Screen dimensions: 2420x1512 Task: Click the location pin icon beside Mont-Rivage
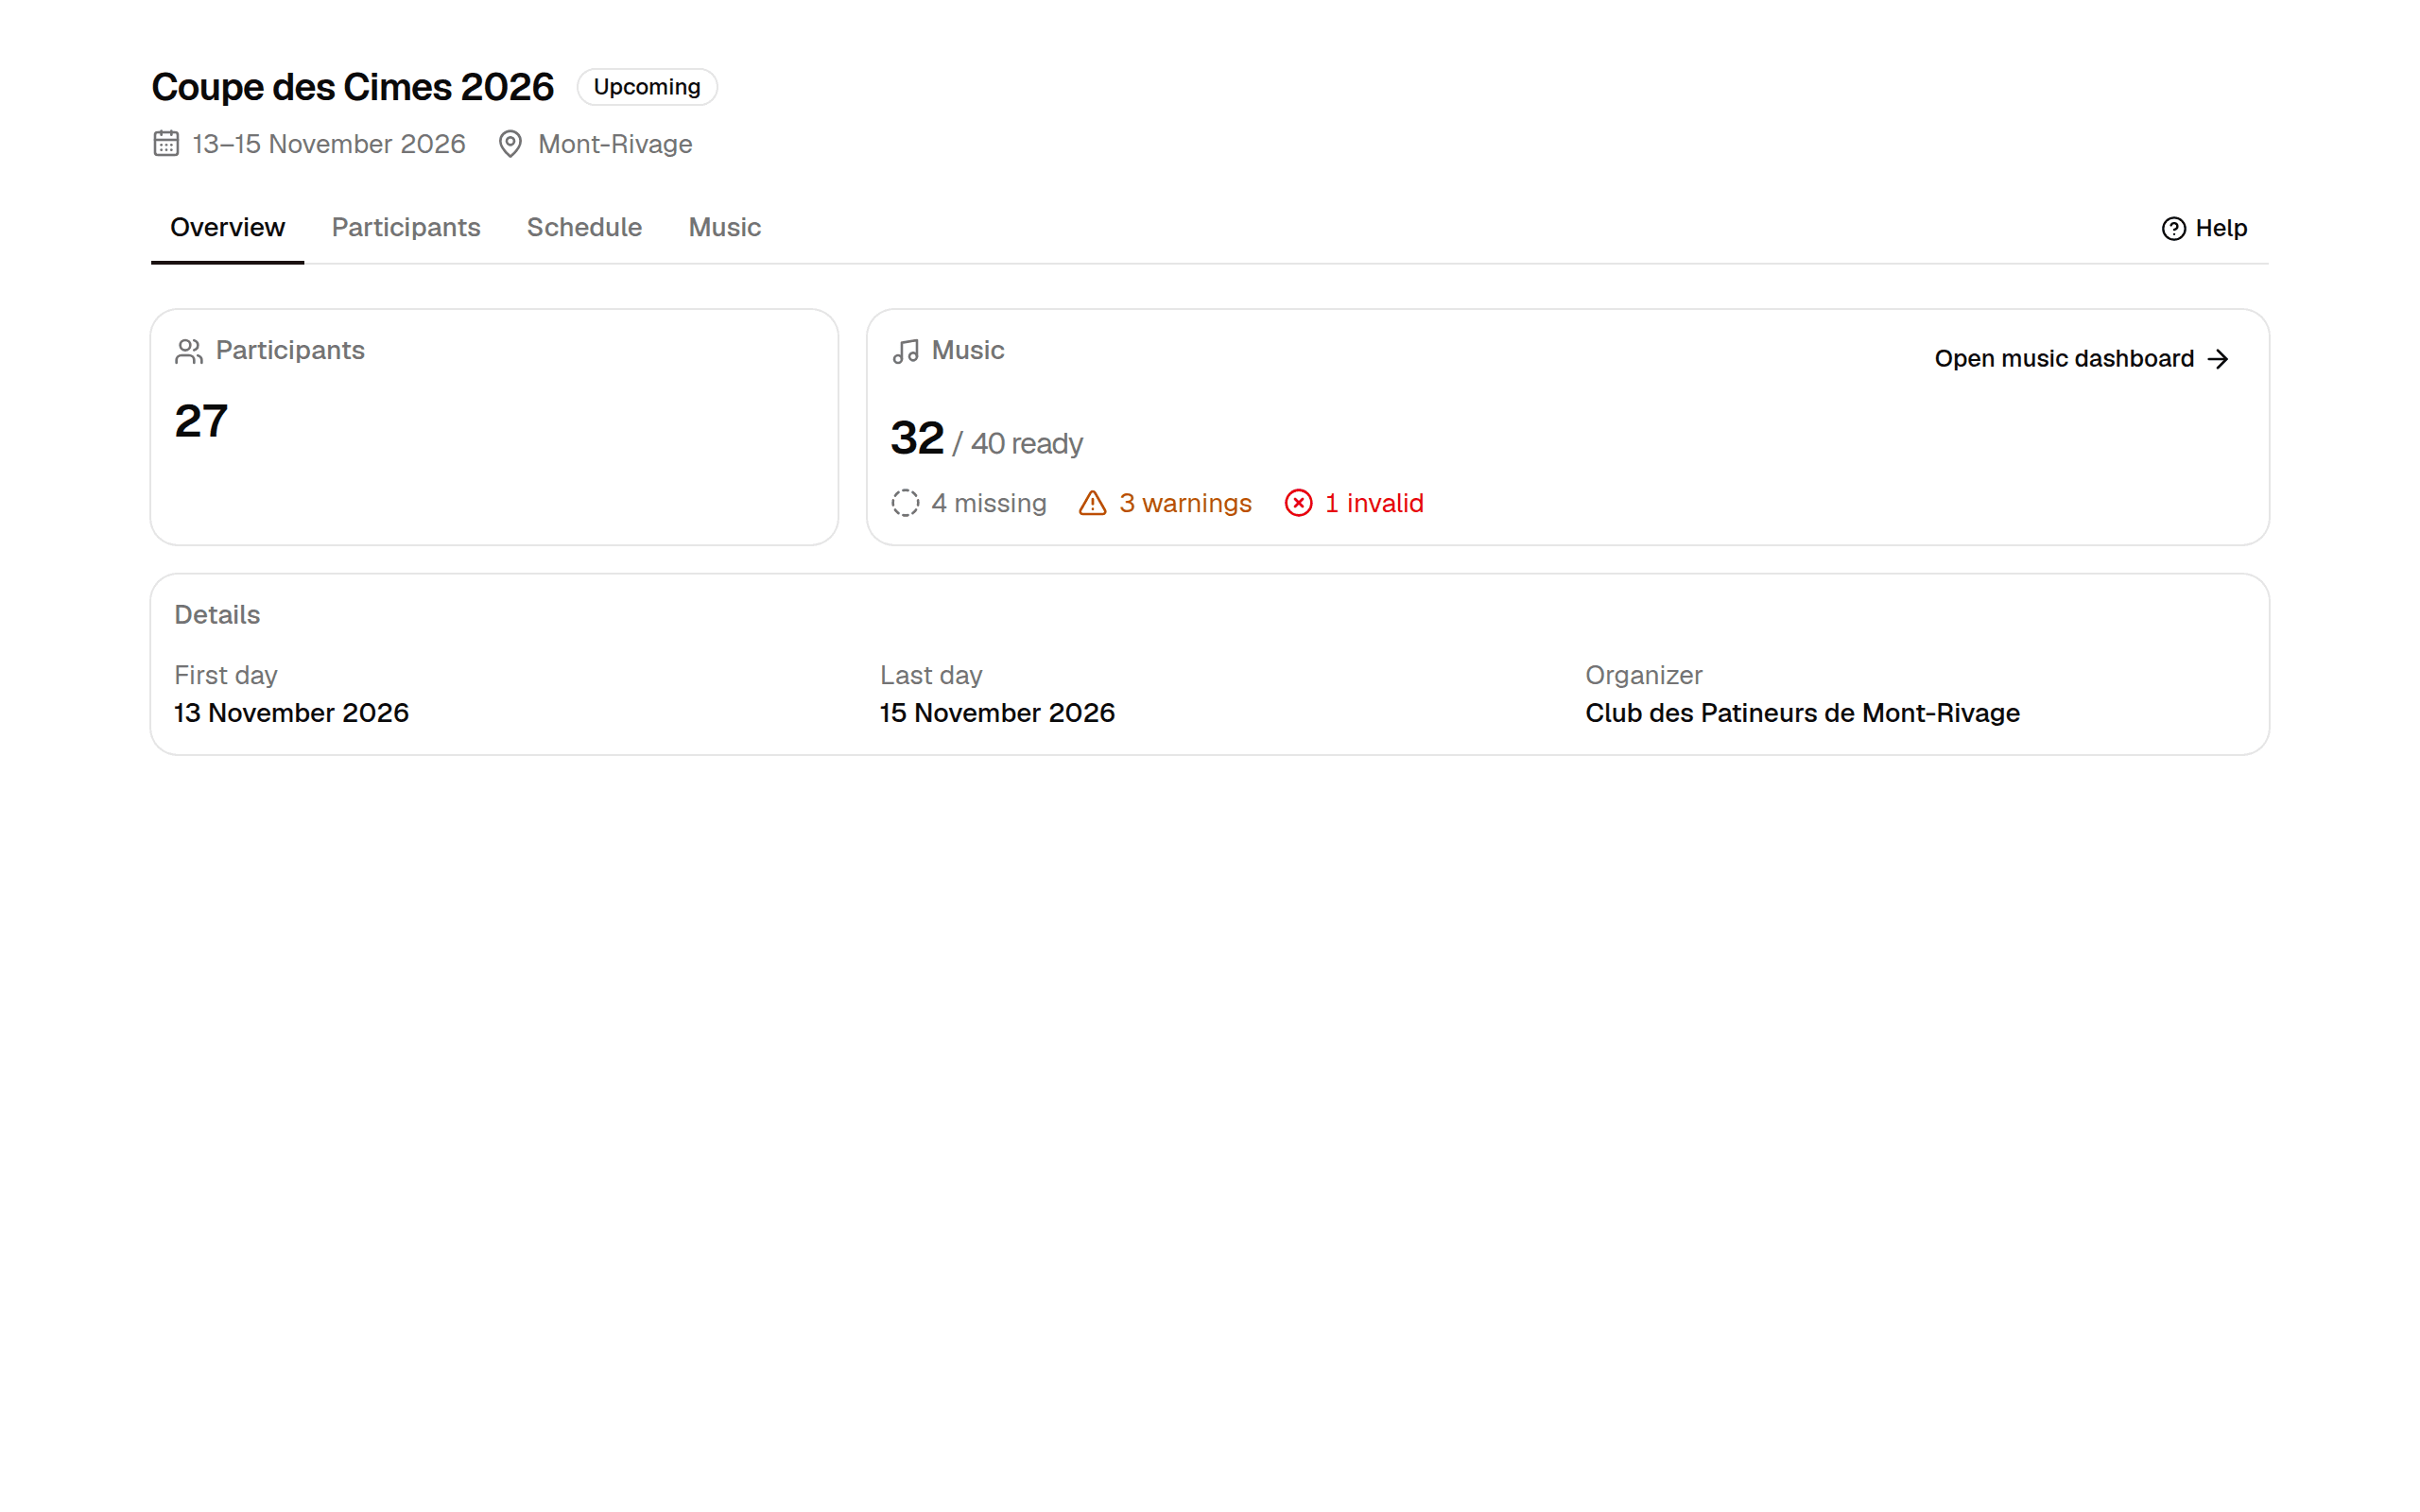click(510, 144)
